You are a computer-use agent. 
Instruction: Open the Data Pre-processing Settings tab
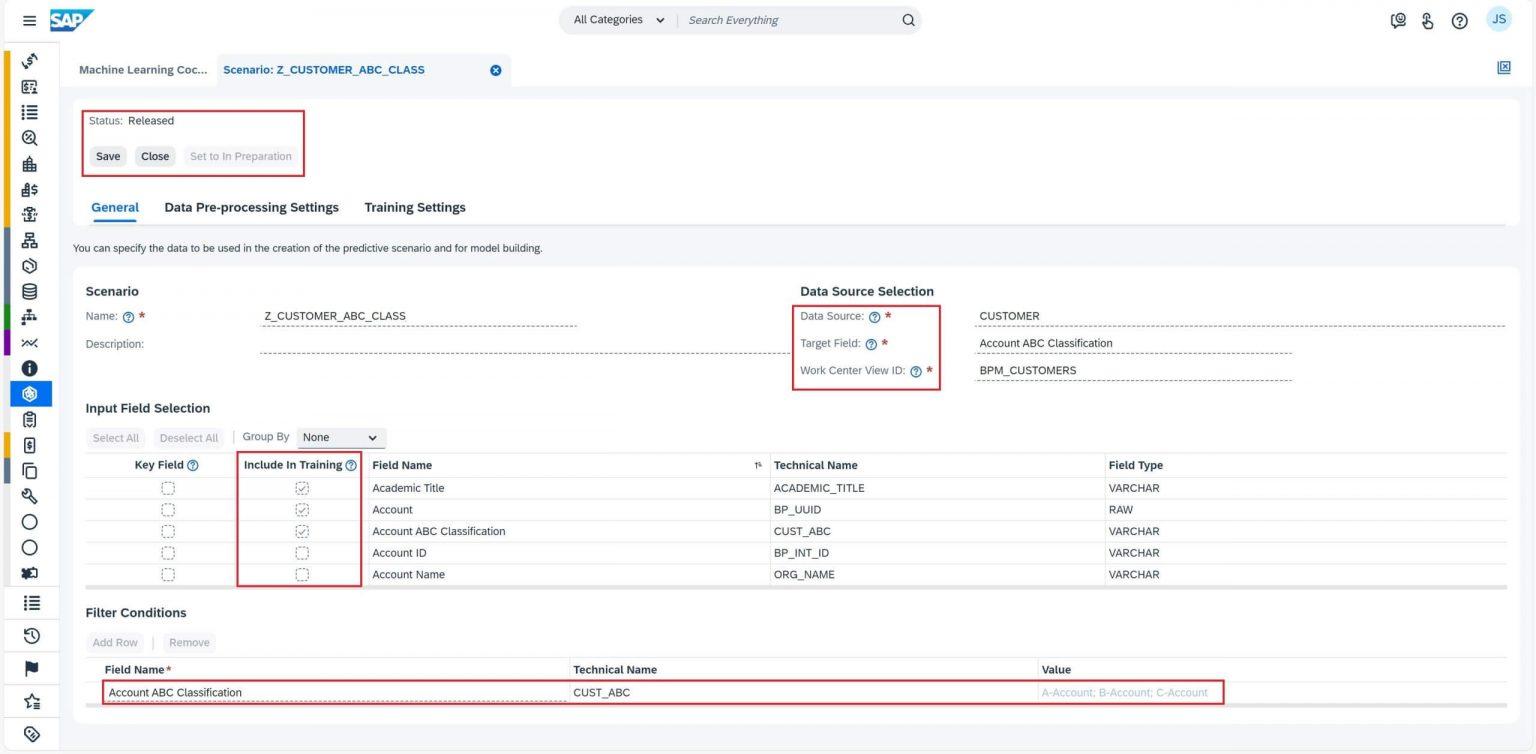pos(252,207)
